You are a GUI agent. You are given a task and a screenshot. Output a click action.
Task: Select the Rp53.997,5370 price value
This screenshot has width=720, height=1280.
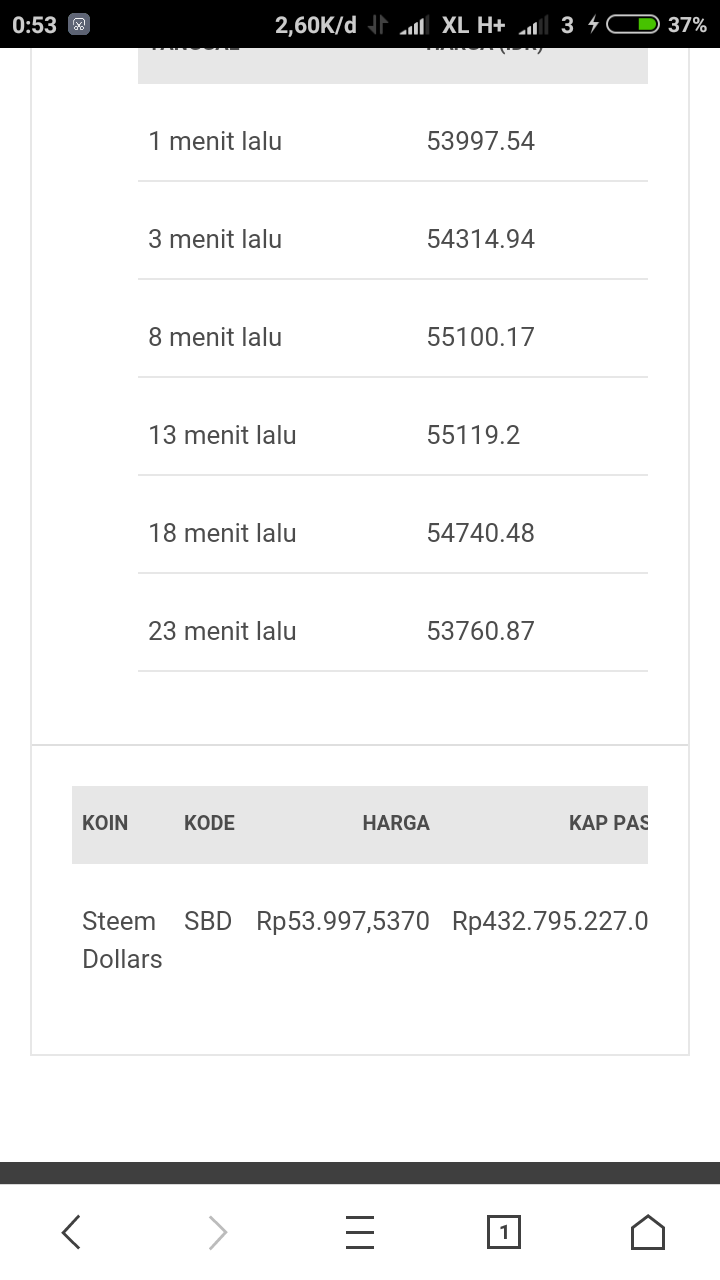[x=343, y=921]
